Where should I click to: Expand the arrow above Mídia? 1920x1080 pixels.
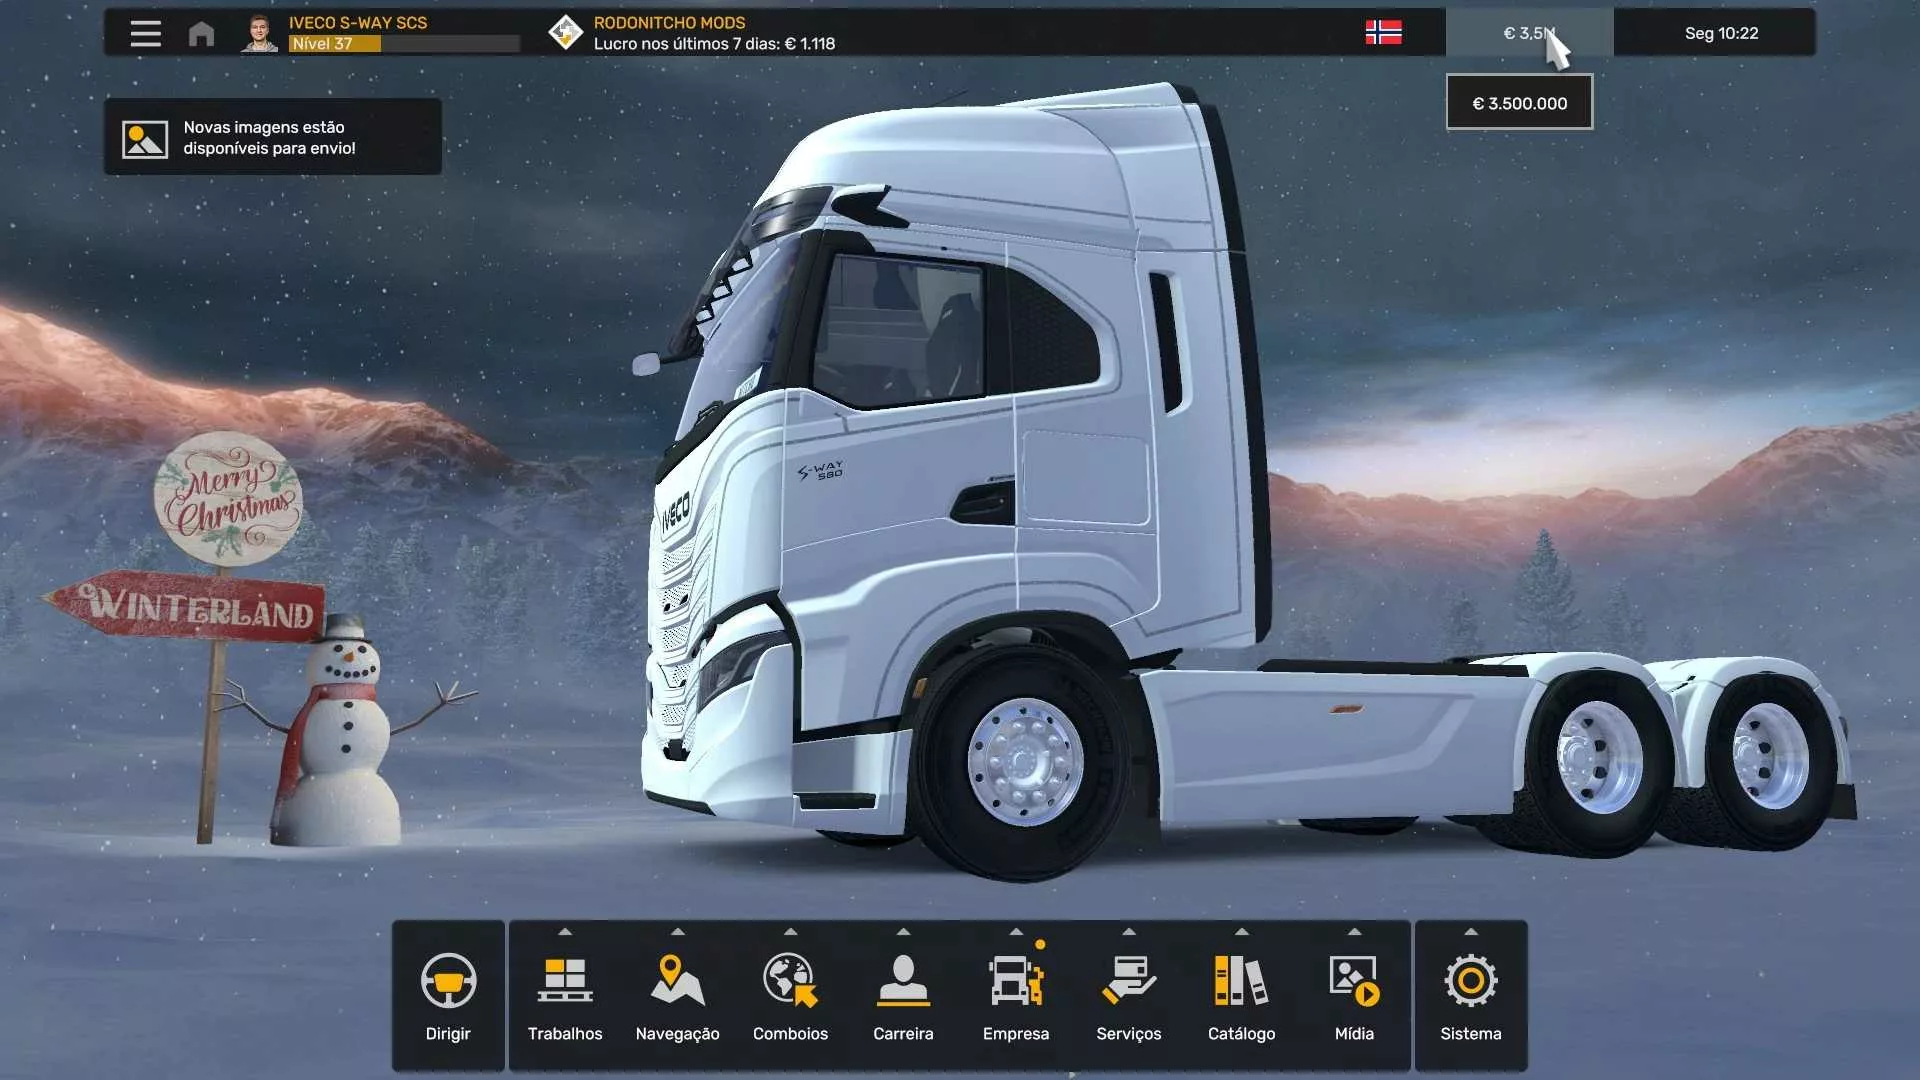tap(1354, 932)
